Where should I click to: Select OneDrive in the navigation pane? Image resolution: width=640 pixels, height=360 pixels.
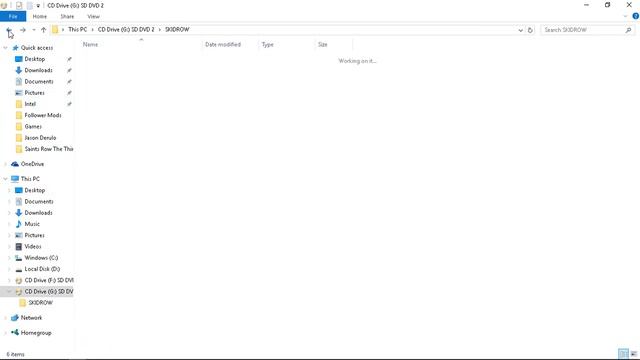(32, 164)
